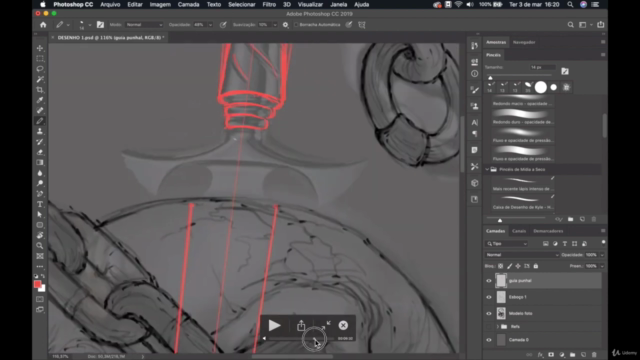Create a new layer group
The height and width of the screenshot is (360, 640).
573,355
